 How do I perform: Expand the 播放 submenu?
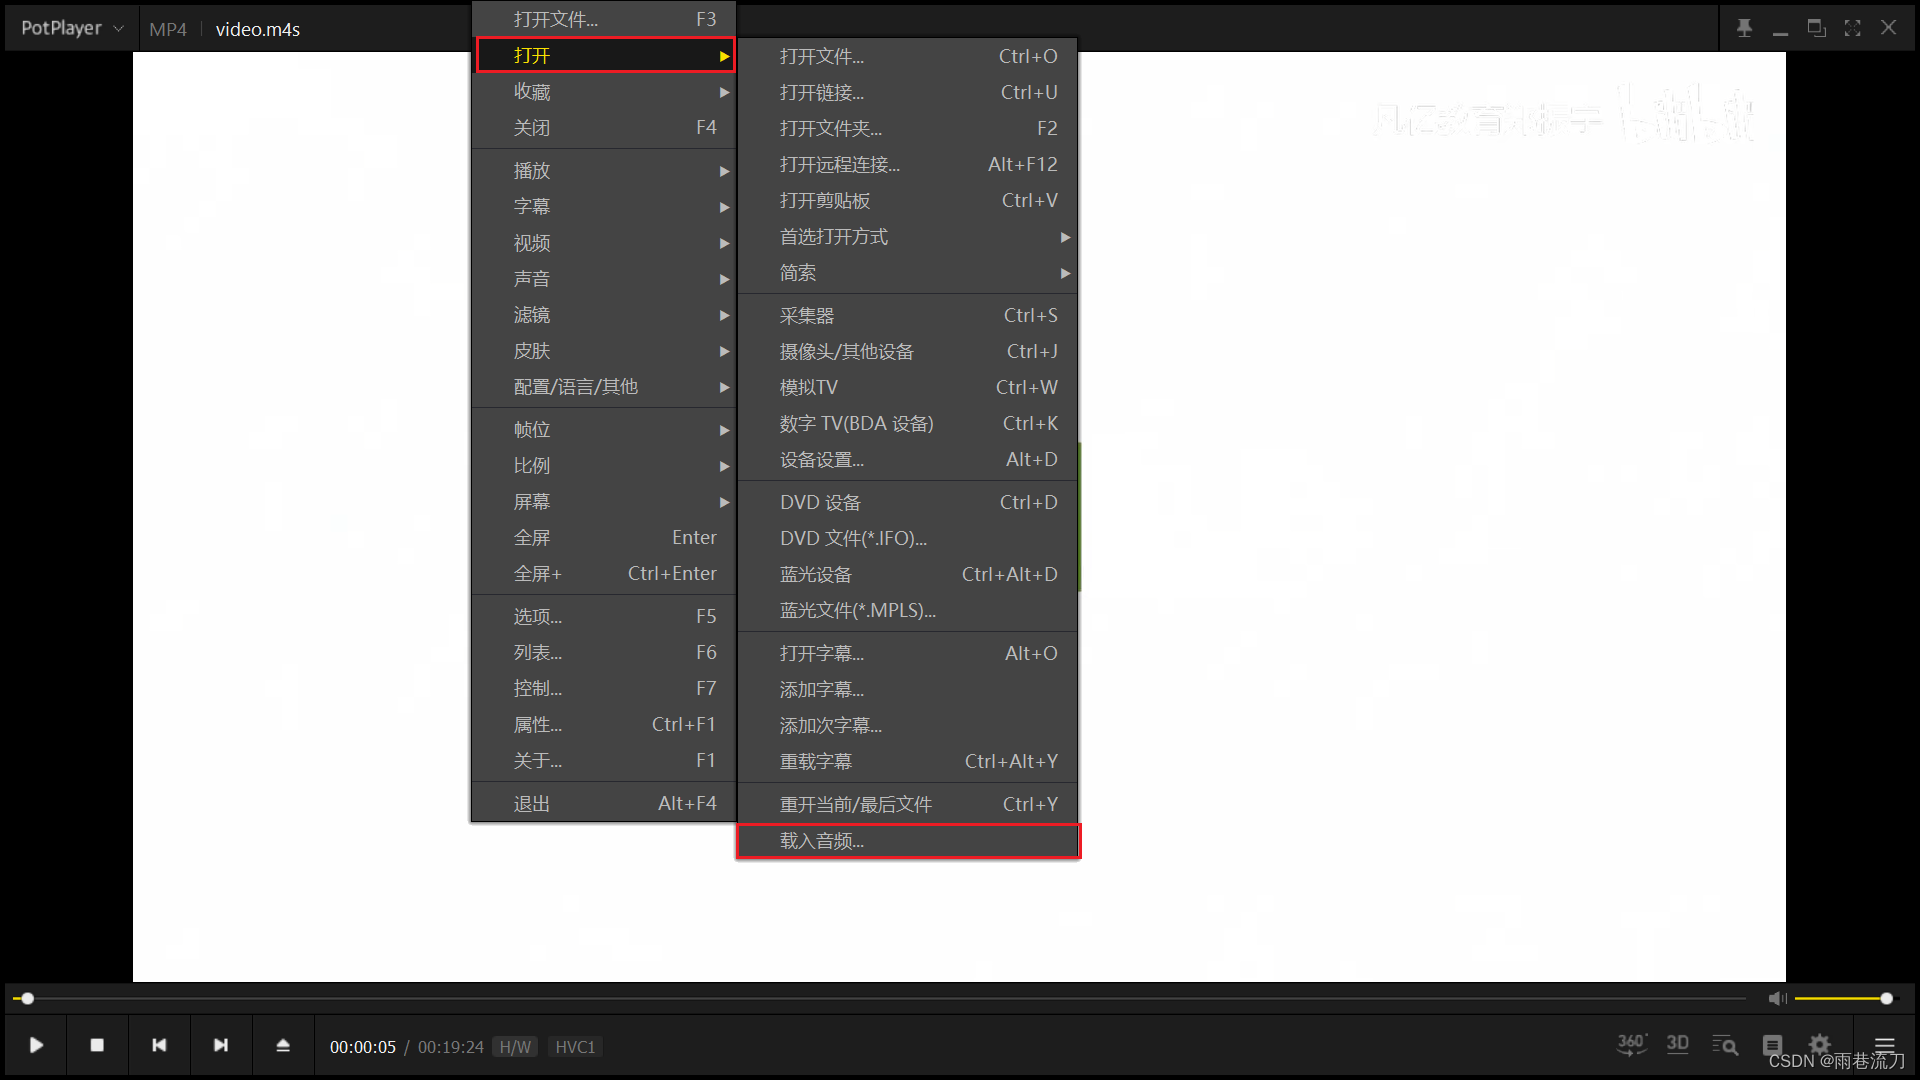click(x=605, y=171)
